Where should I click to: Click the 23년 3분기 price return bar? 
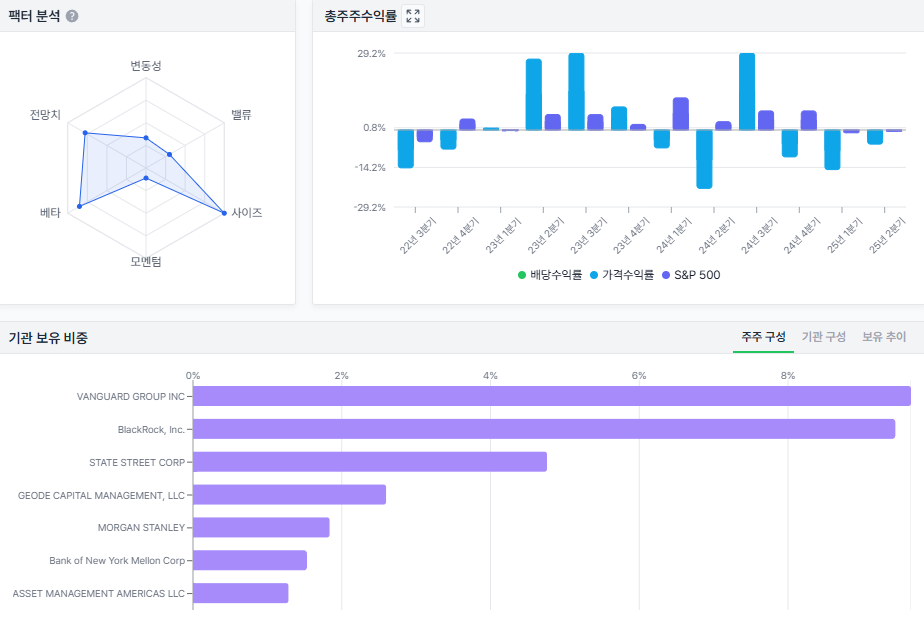576,91
